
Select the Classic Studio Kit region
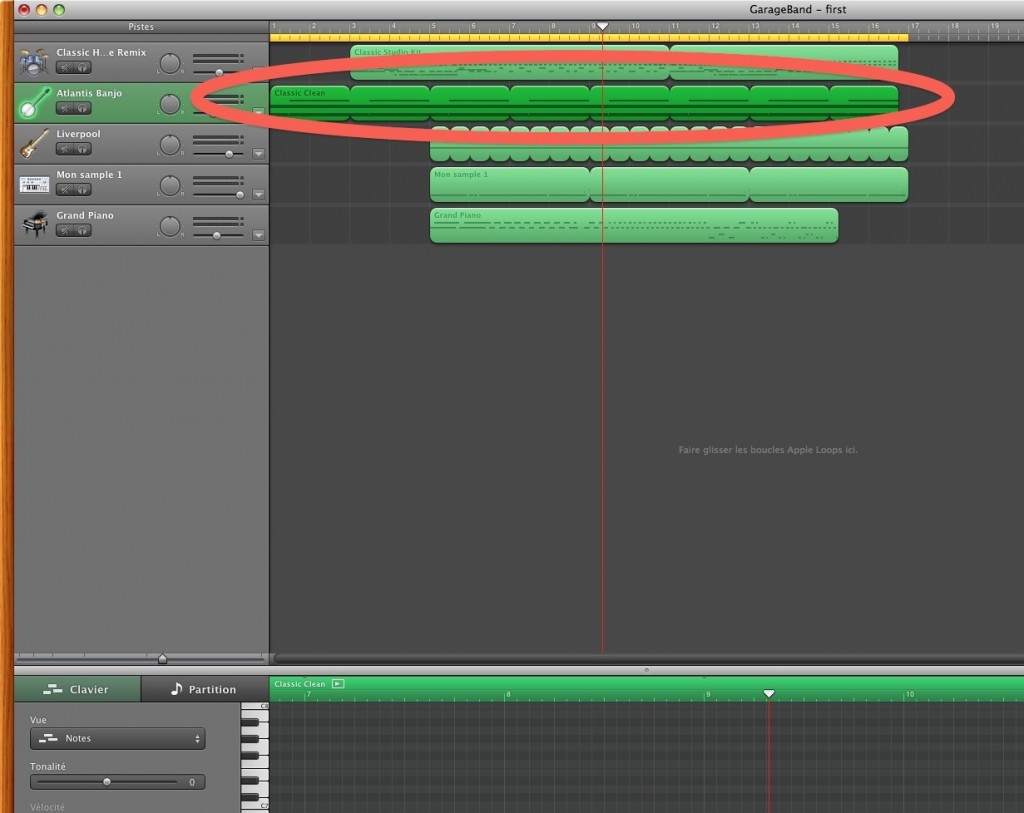509,63
